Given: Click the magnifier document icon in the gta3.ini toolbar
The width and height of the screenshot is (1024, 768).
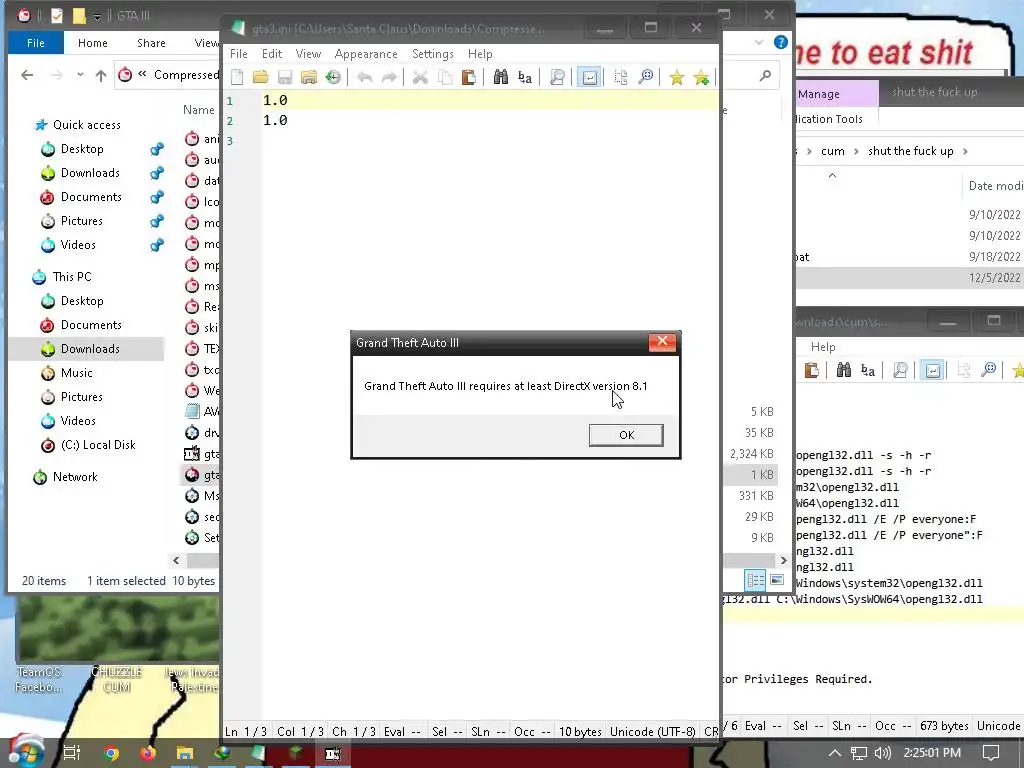Looking at the screenshot, I should 557,78.
